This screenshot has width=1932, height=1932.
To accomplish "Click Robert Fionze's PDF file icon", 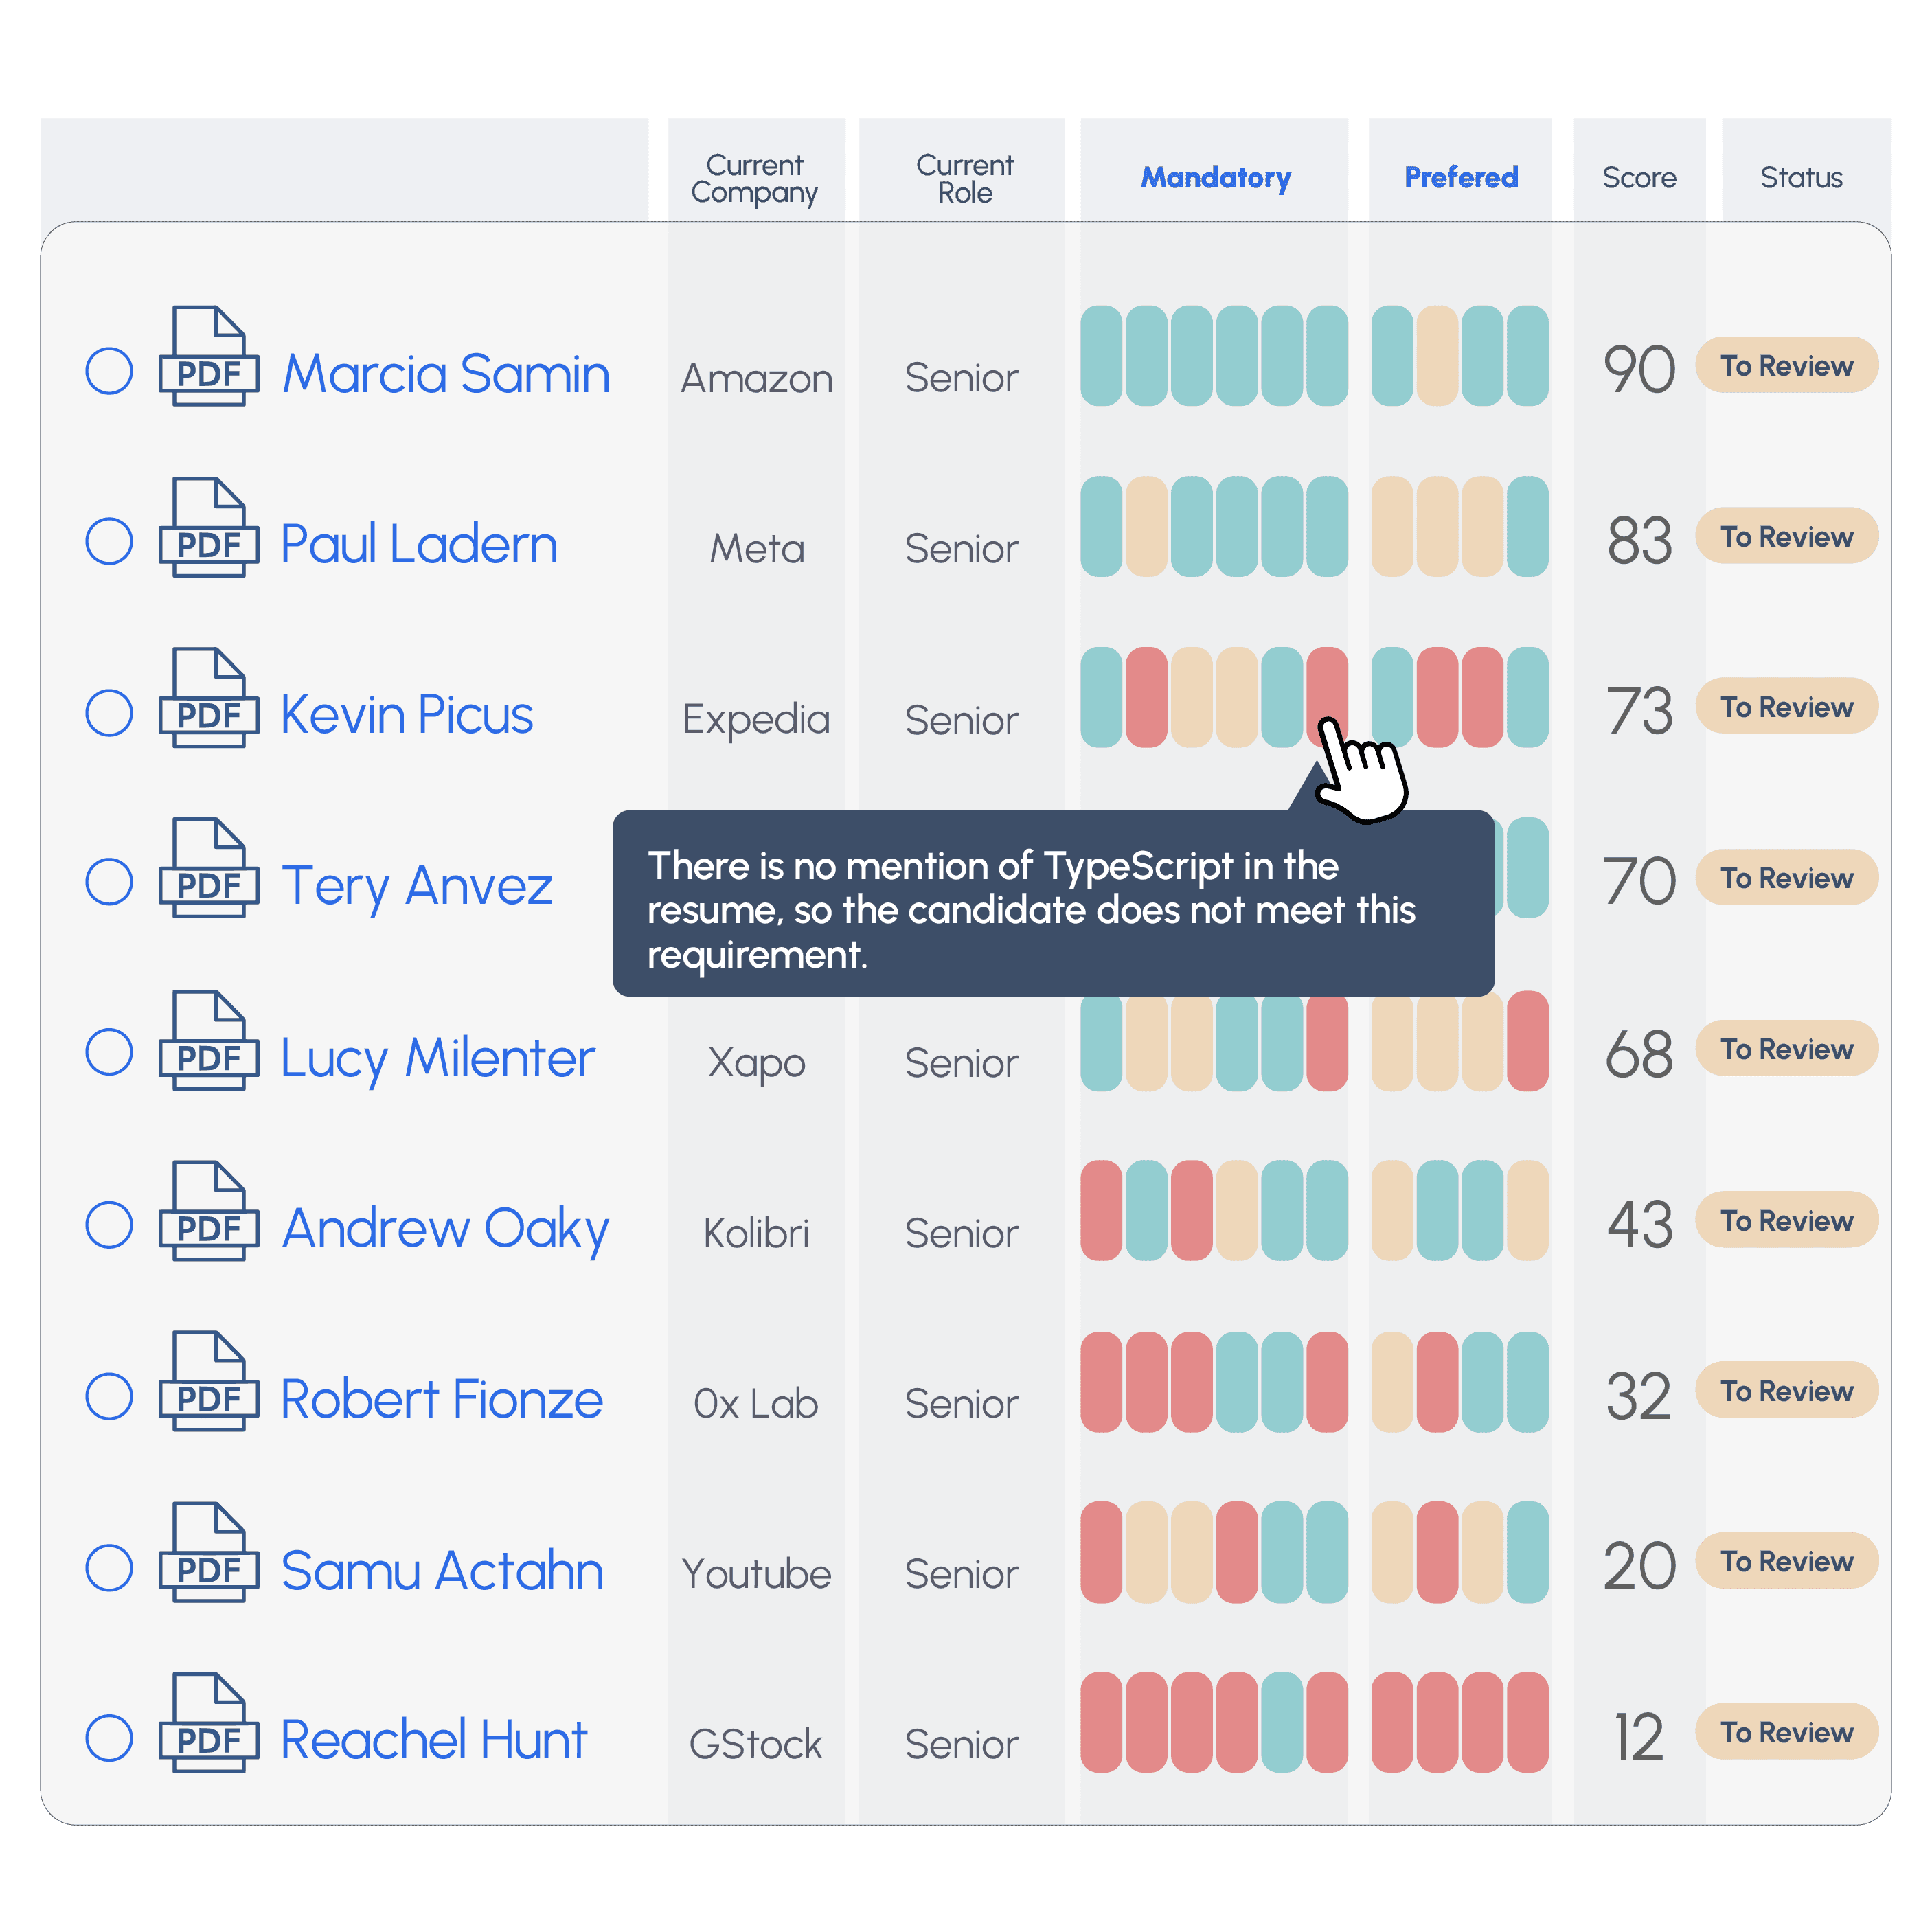I will pos(208,1382).
